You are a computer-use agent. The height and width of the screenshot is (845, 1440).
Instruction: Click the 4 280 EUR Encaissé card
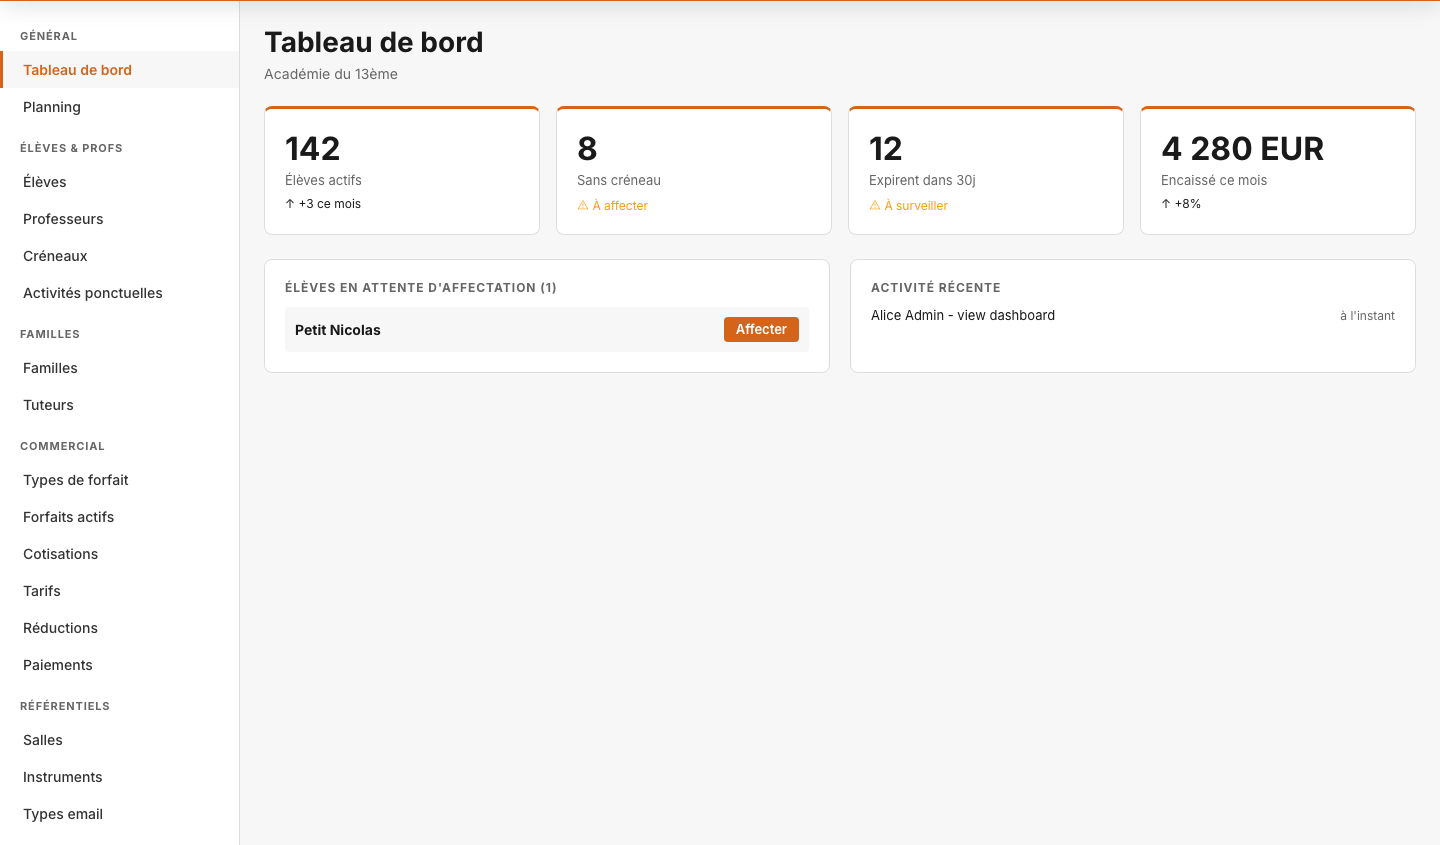(x=1278, y=170)
